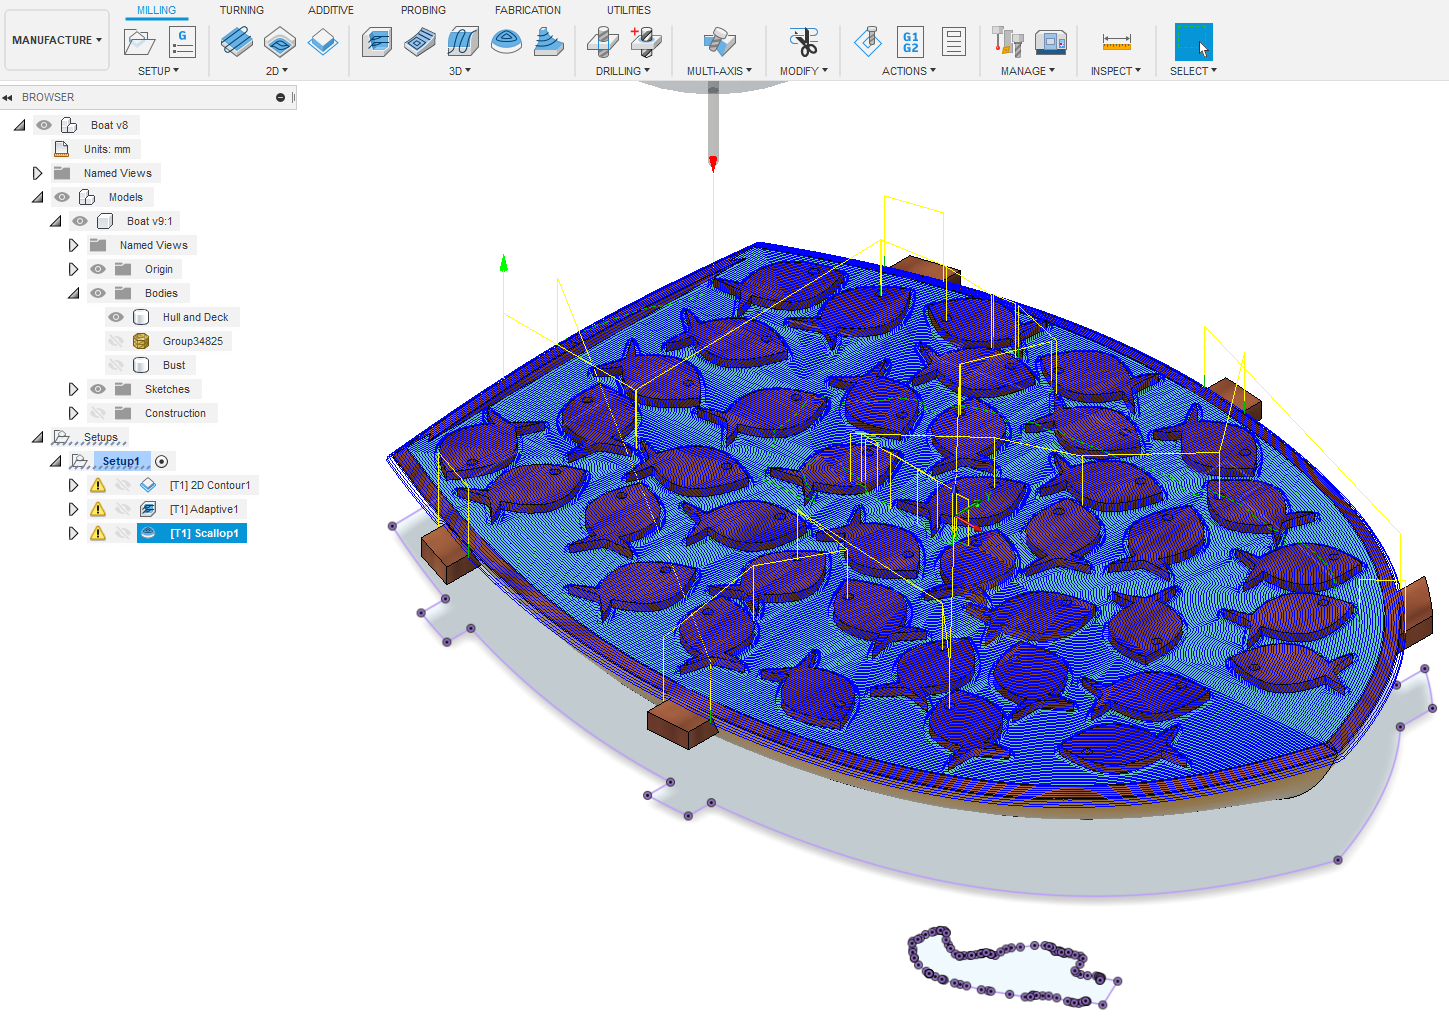Select the 3D Parallel toolpath icon

(x=463, y=42)
